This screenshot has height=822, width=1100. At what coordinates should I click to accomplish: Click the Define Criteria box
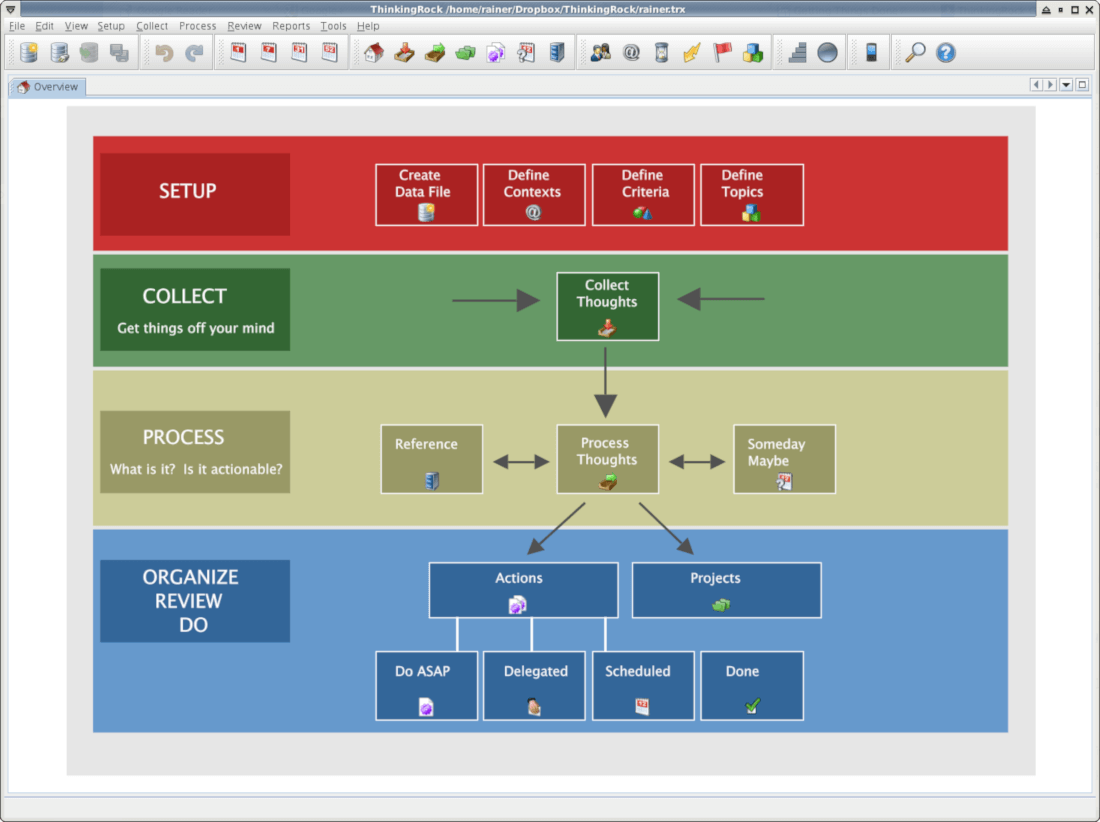[643, 195]
